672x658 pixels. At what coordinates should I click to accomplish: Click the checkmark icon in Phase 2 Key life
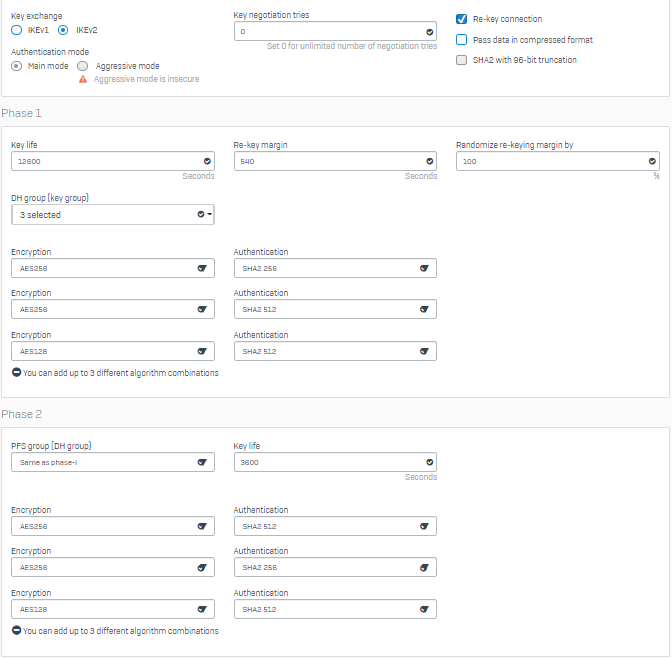coord(429,462)
